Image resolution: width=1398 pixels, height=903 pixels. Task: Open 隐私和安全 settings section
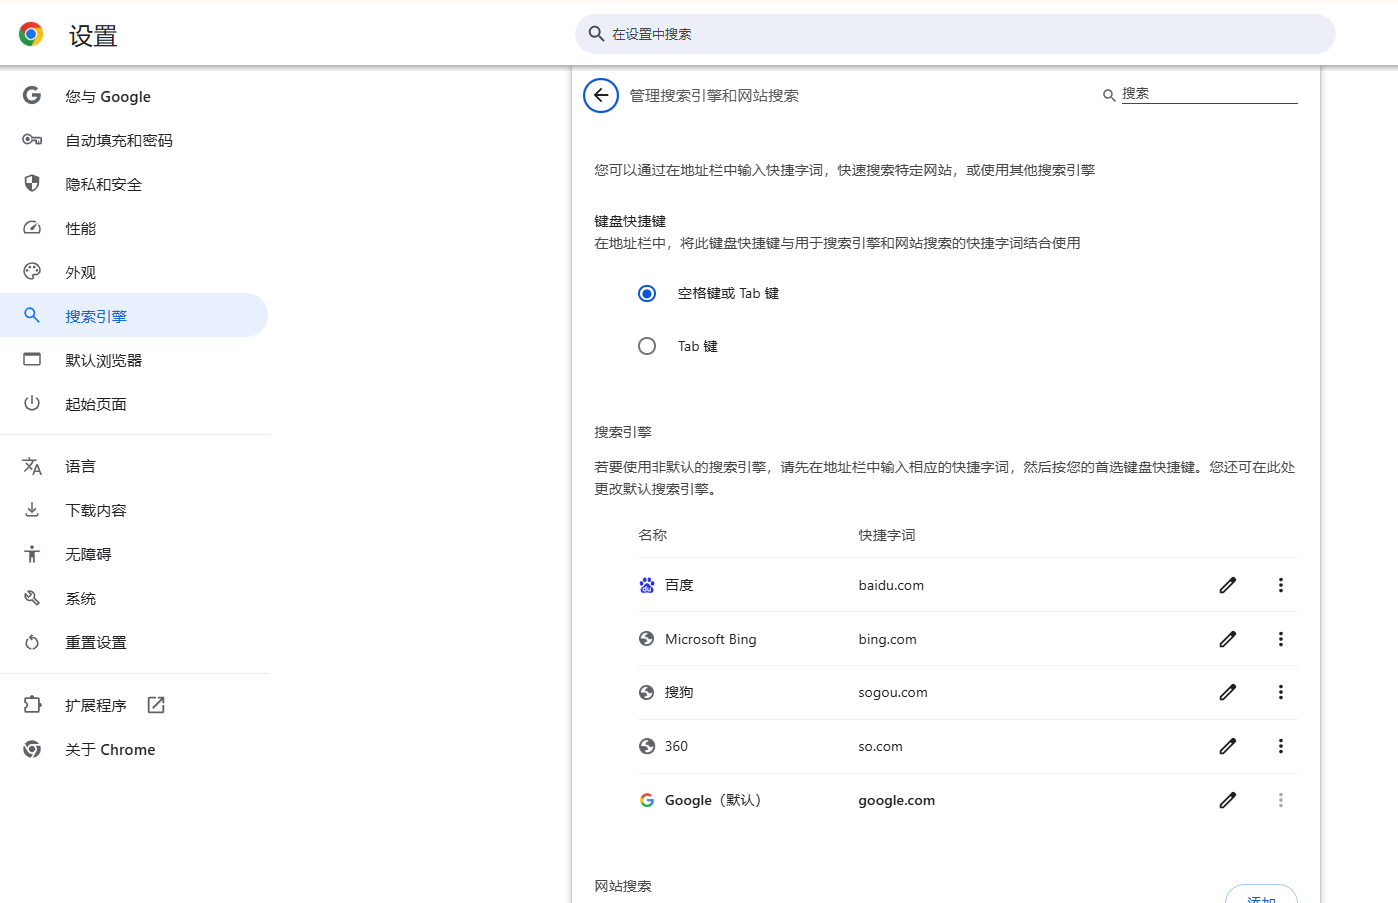point(134,184)
